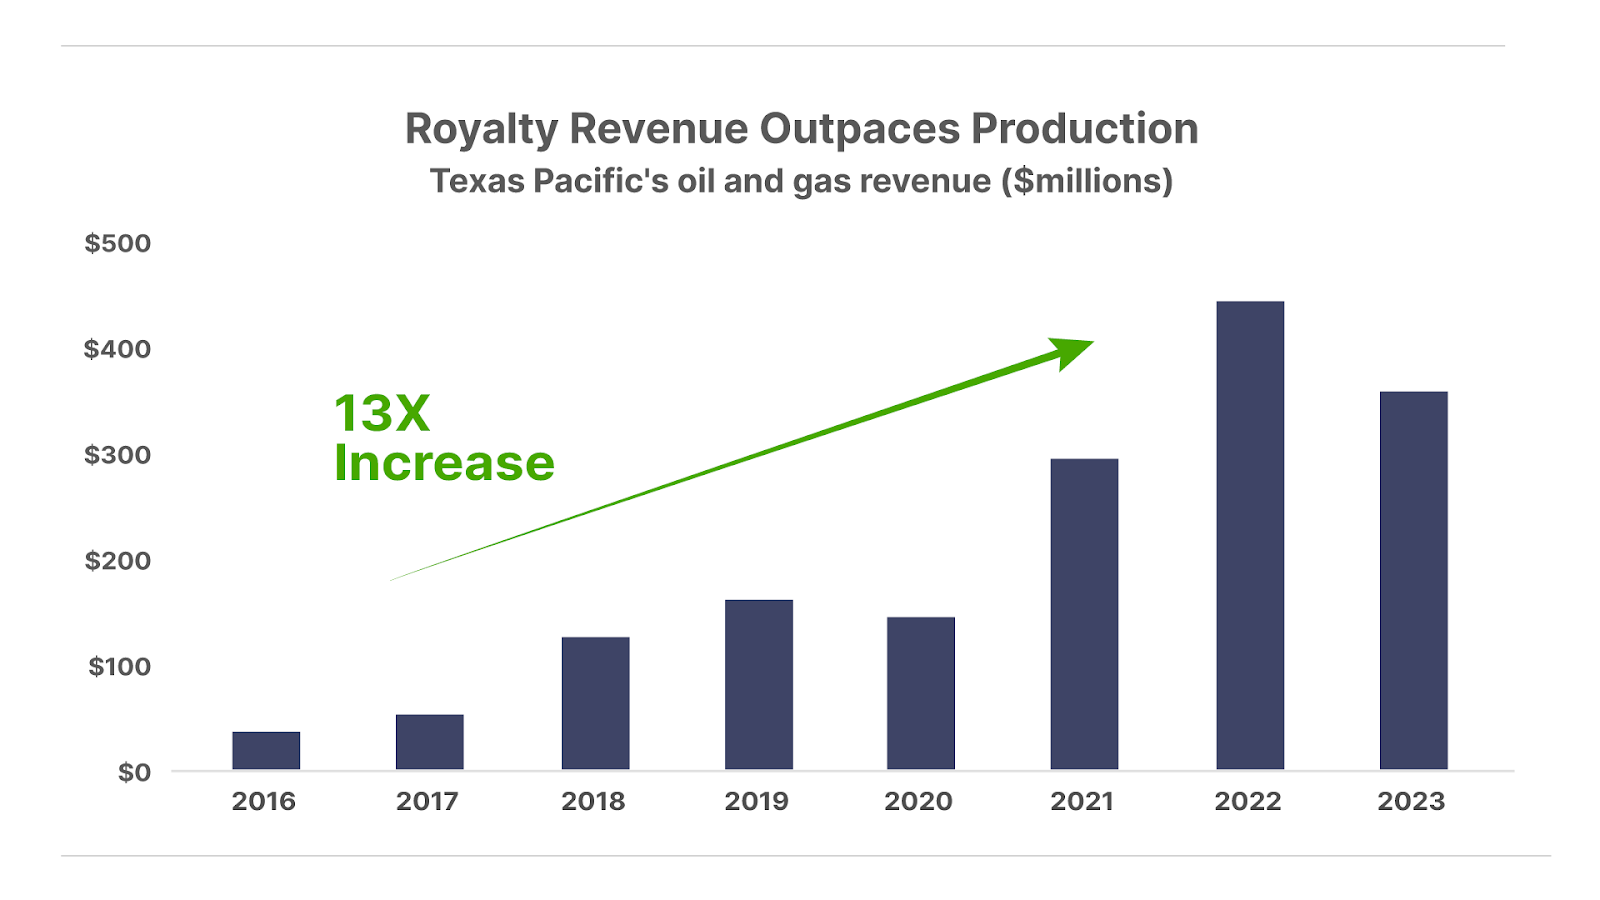1600x900 pixels.
Task: Select the 2023 revenue bar
Action: pyautogui.click(x=1413, y=581)
